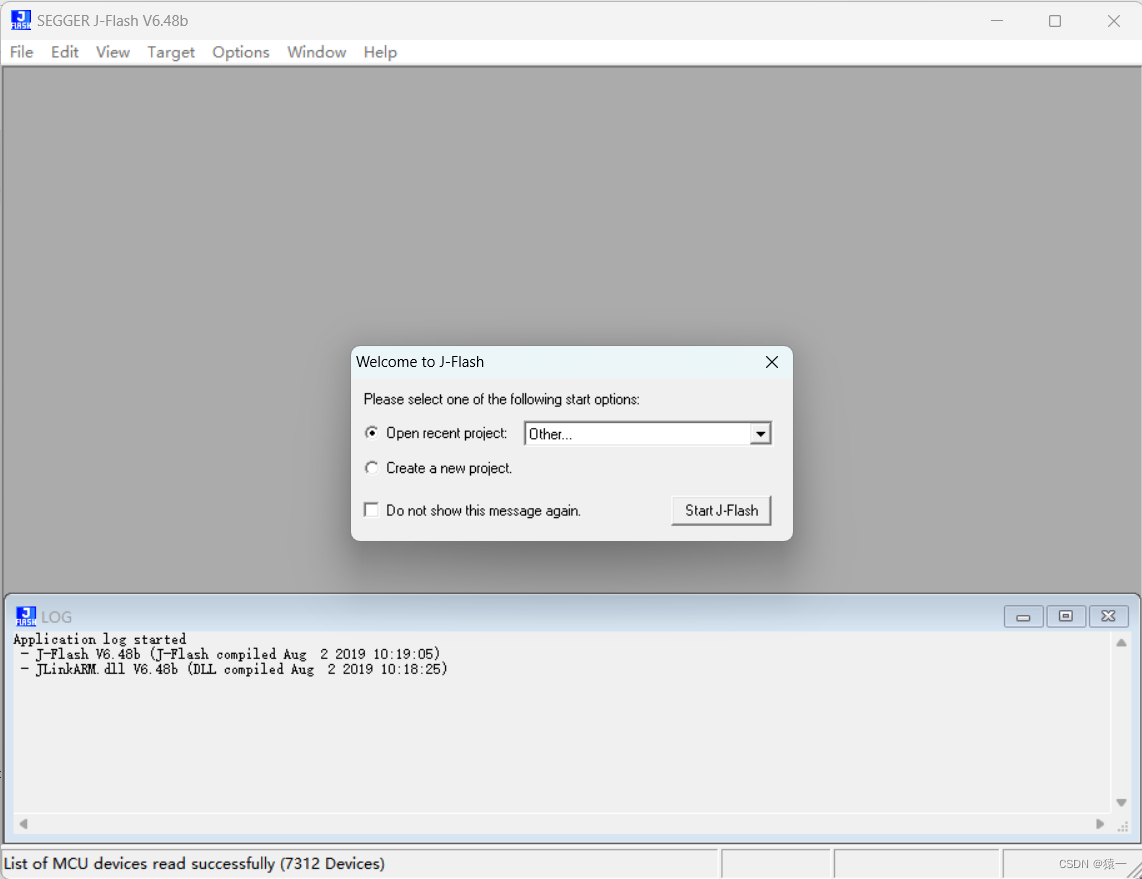
Task: Click the LOG scroll left arrow
Action: [23, 824]
